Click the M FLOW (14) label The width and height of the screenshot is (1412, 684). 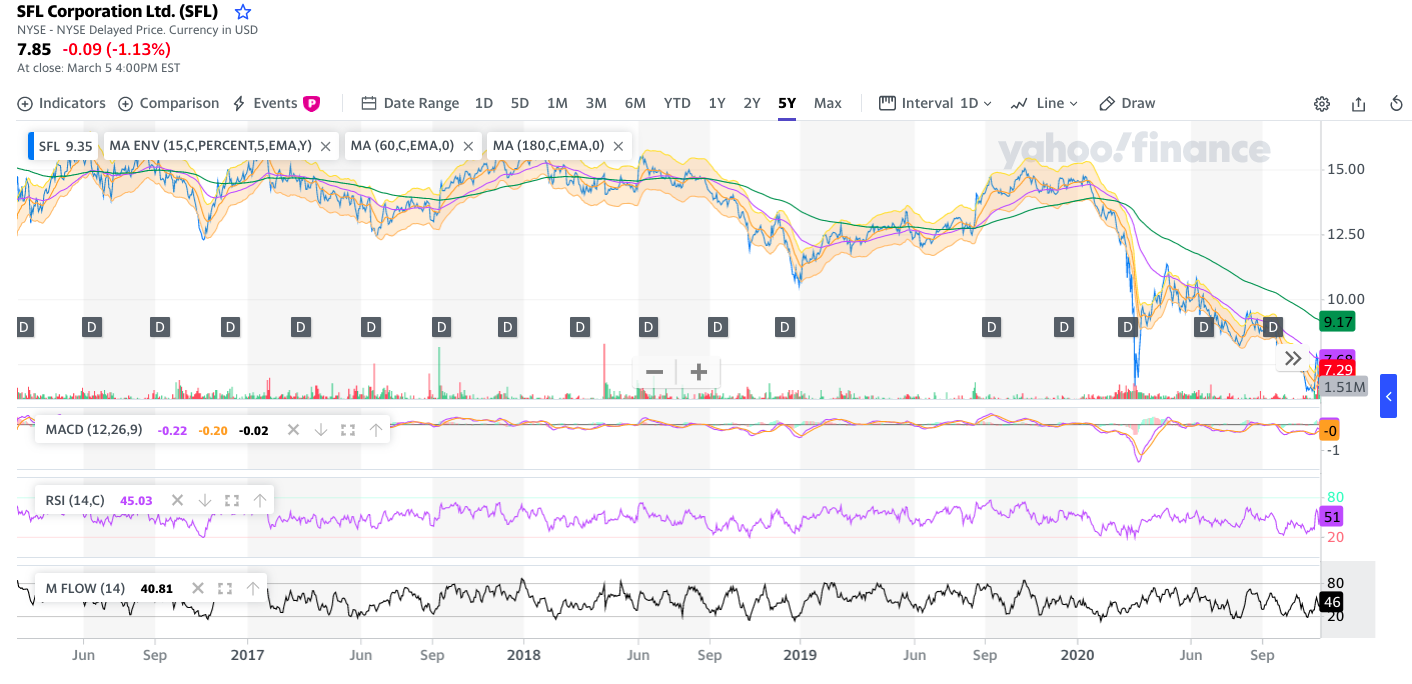click(x=85, y=588)
